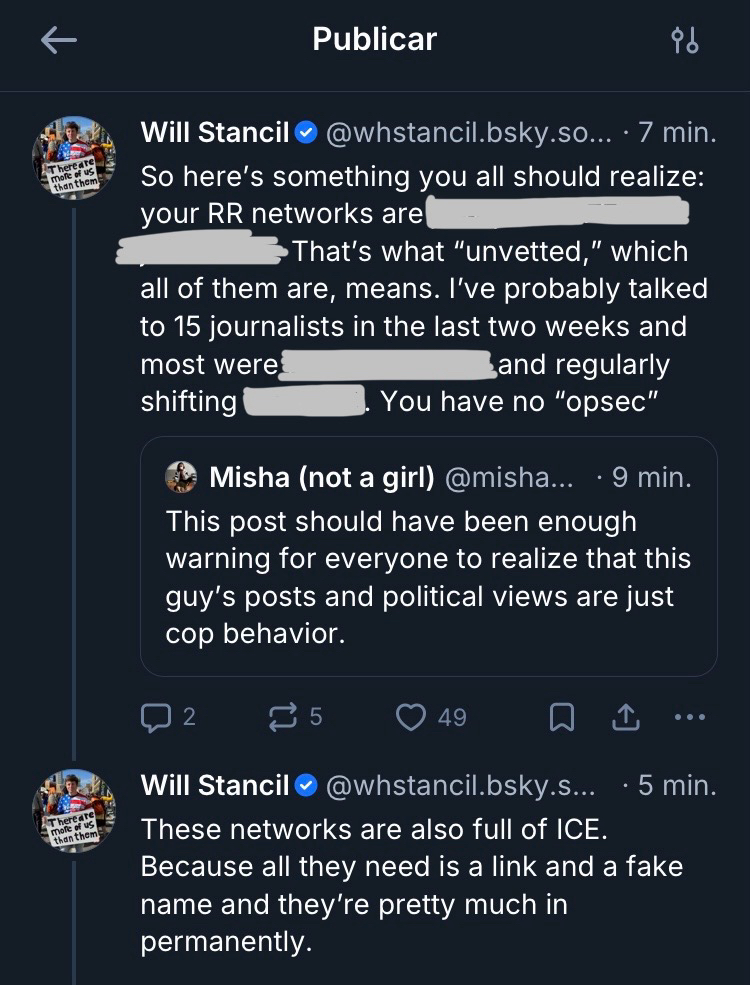Image resolution: width=750 pixels, height=985 pixels.
Task: Open thread settings filter icon
Action: point(685,40)
